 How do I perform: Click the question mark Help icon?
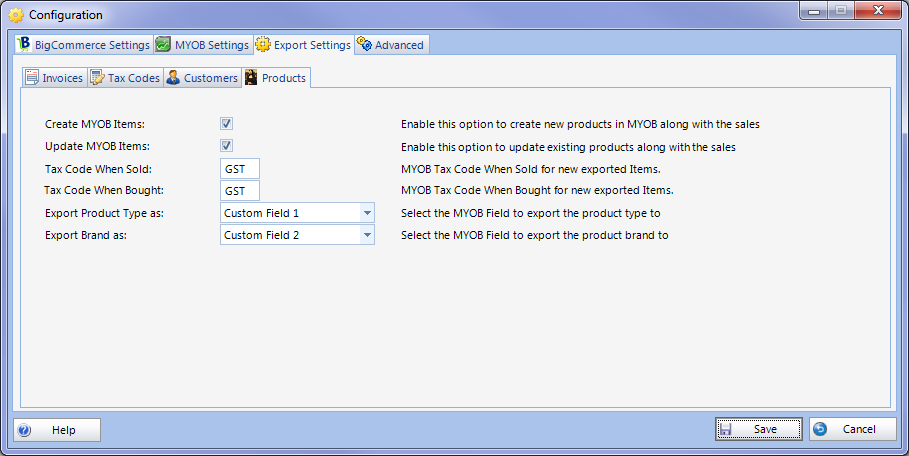[x=24, y=430]
